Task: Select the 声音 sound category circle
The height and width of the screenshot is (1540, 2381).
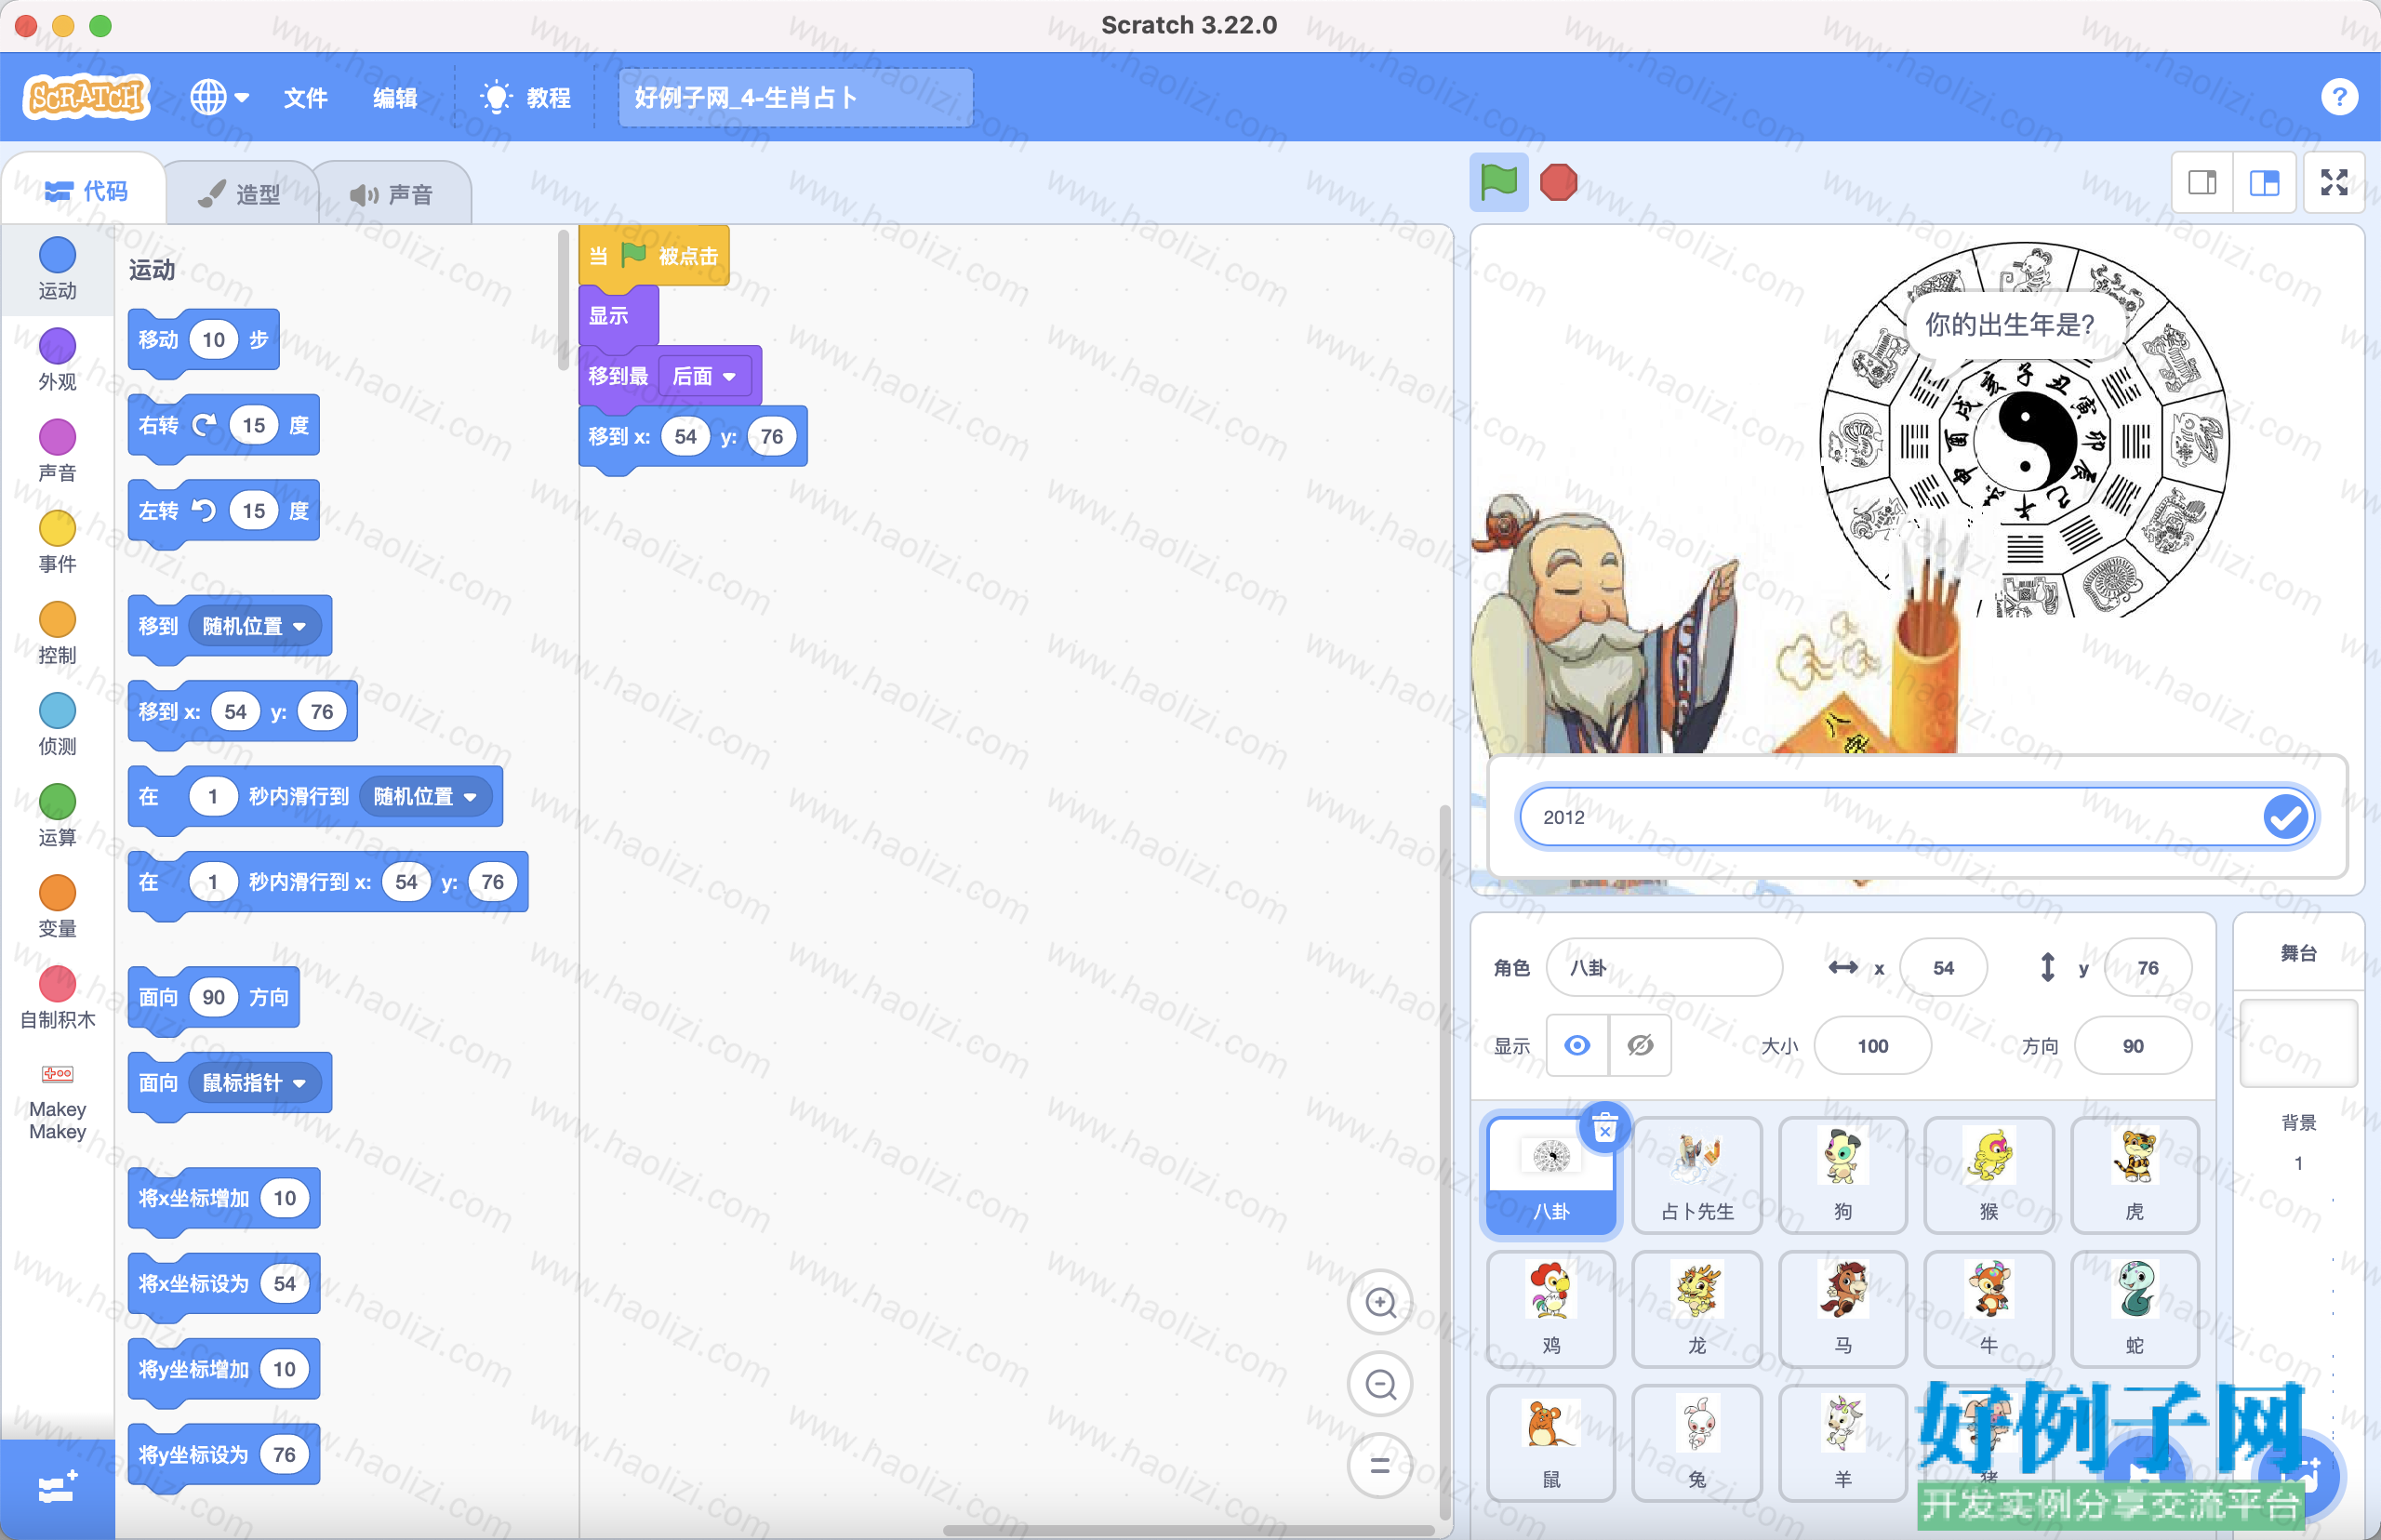Action: click(57, 450)
